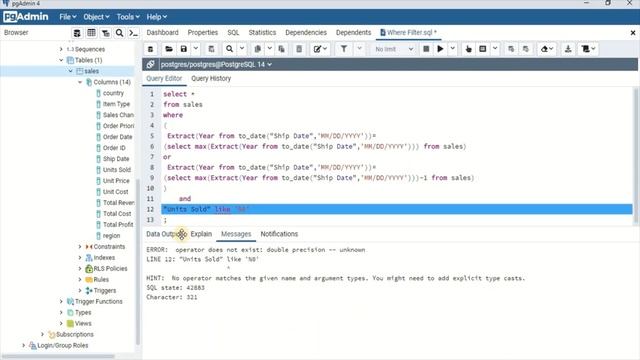This screenshot has width=640, height=360.
Task: Expand the Indexes tree node
Action: tap(80, 258)
